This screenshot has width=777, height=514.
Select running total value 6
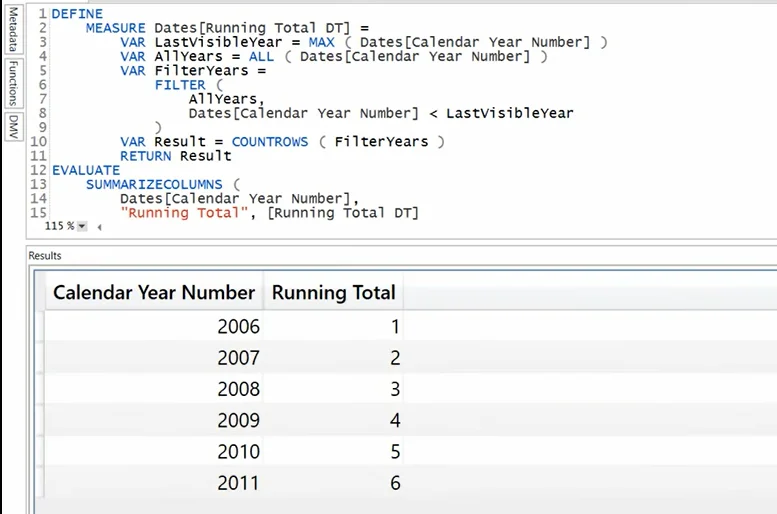[333, 482]
